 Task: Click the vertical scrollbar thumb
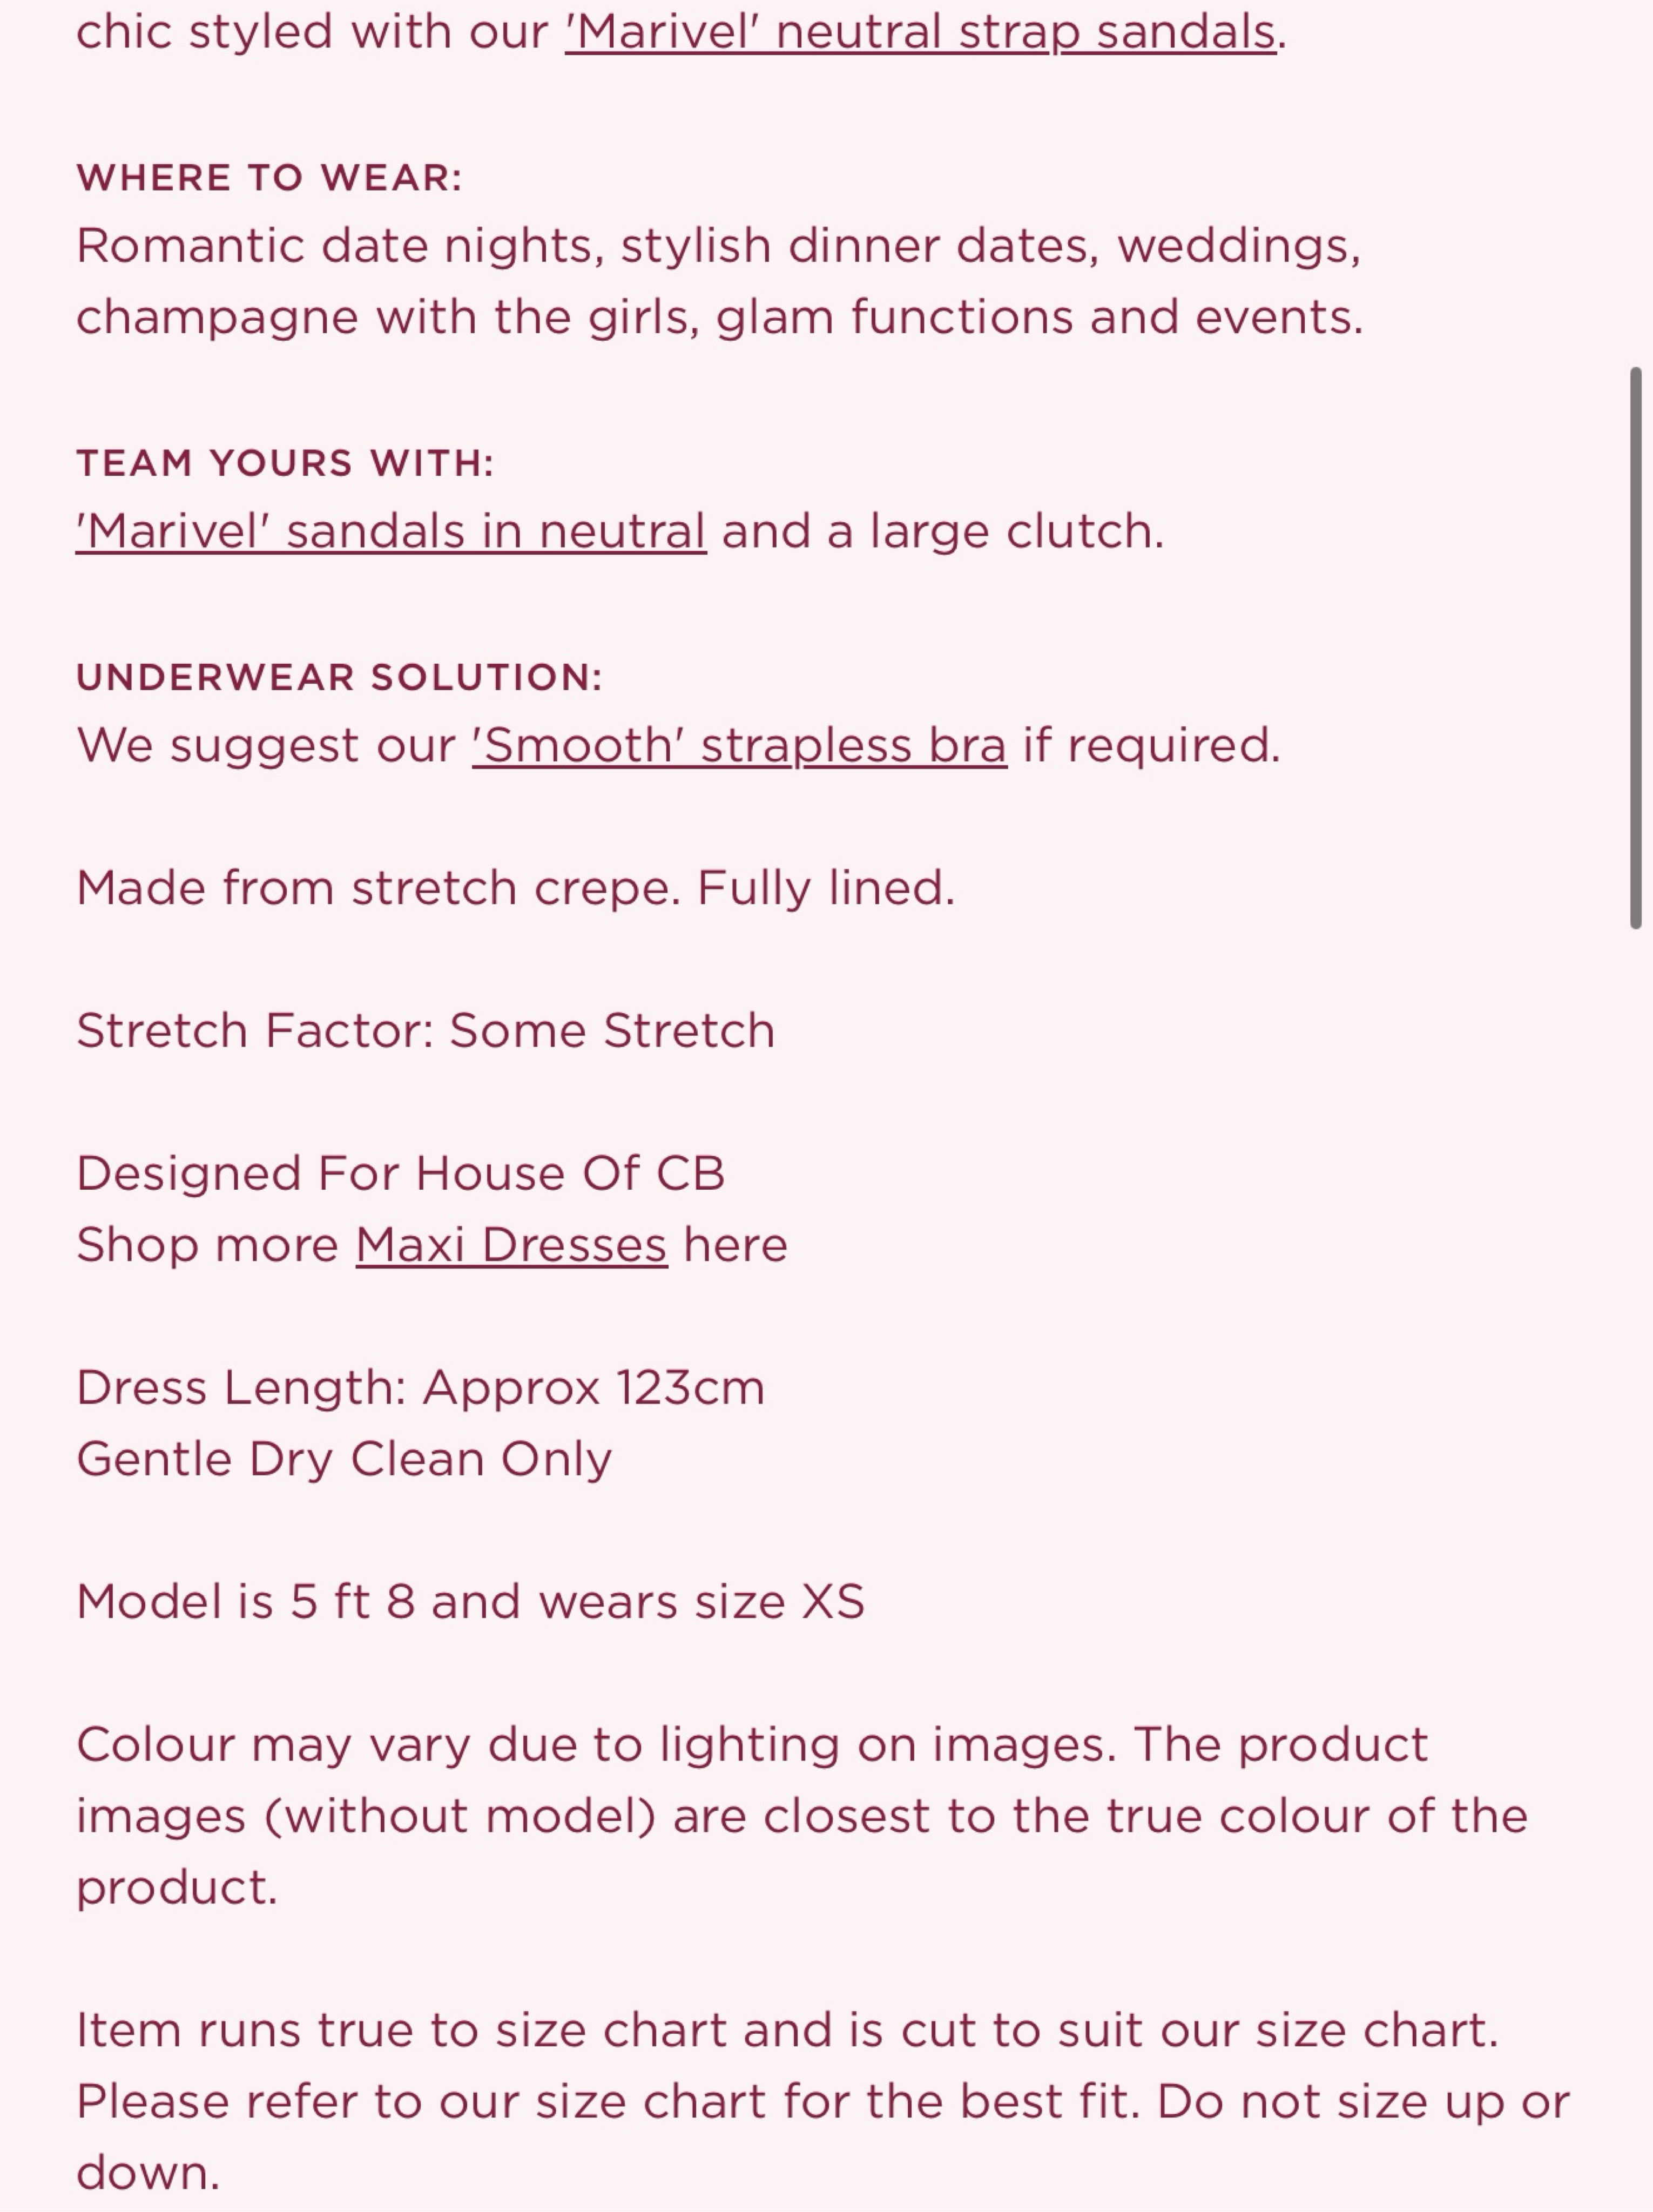[1636, 648]
